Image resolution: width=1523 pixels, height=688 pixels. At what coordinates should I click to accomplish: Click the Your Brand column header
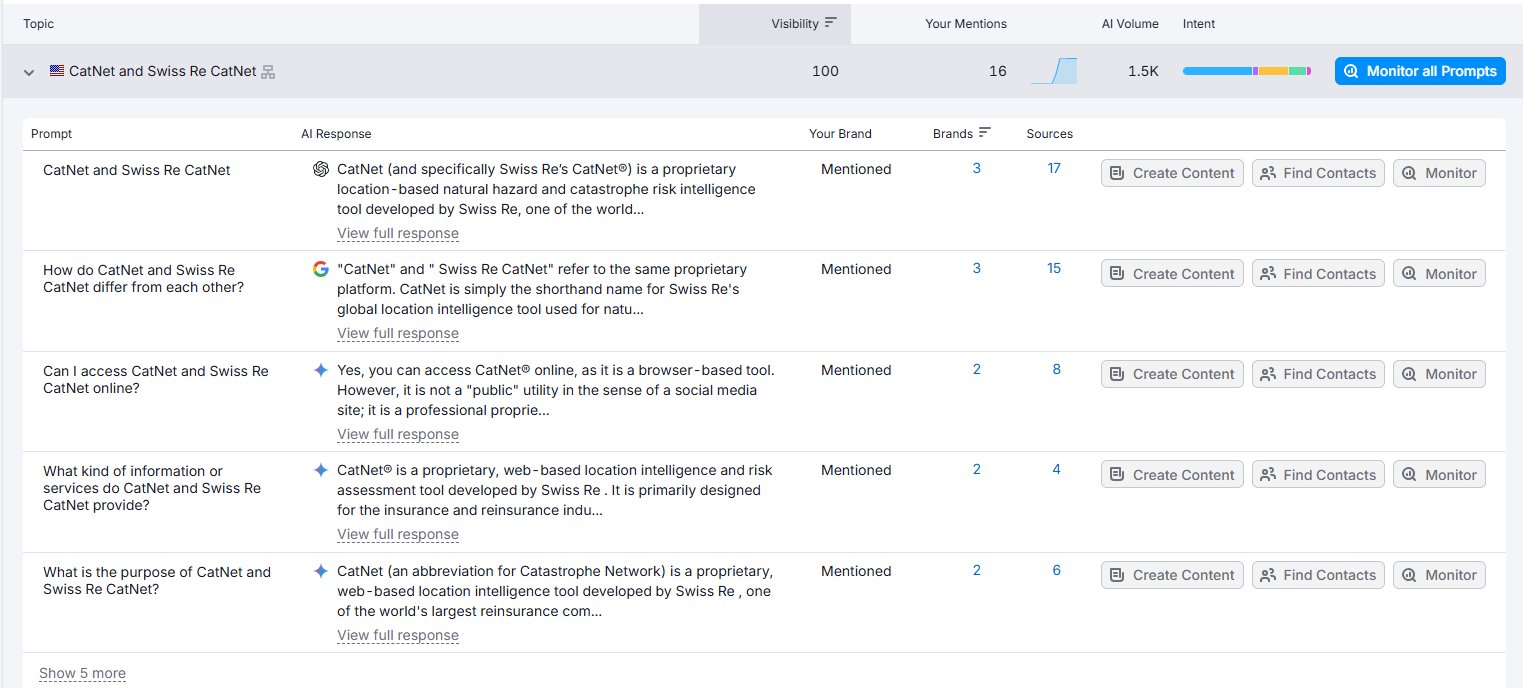tap(840, 133)
